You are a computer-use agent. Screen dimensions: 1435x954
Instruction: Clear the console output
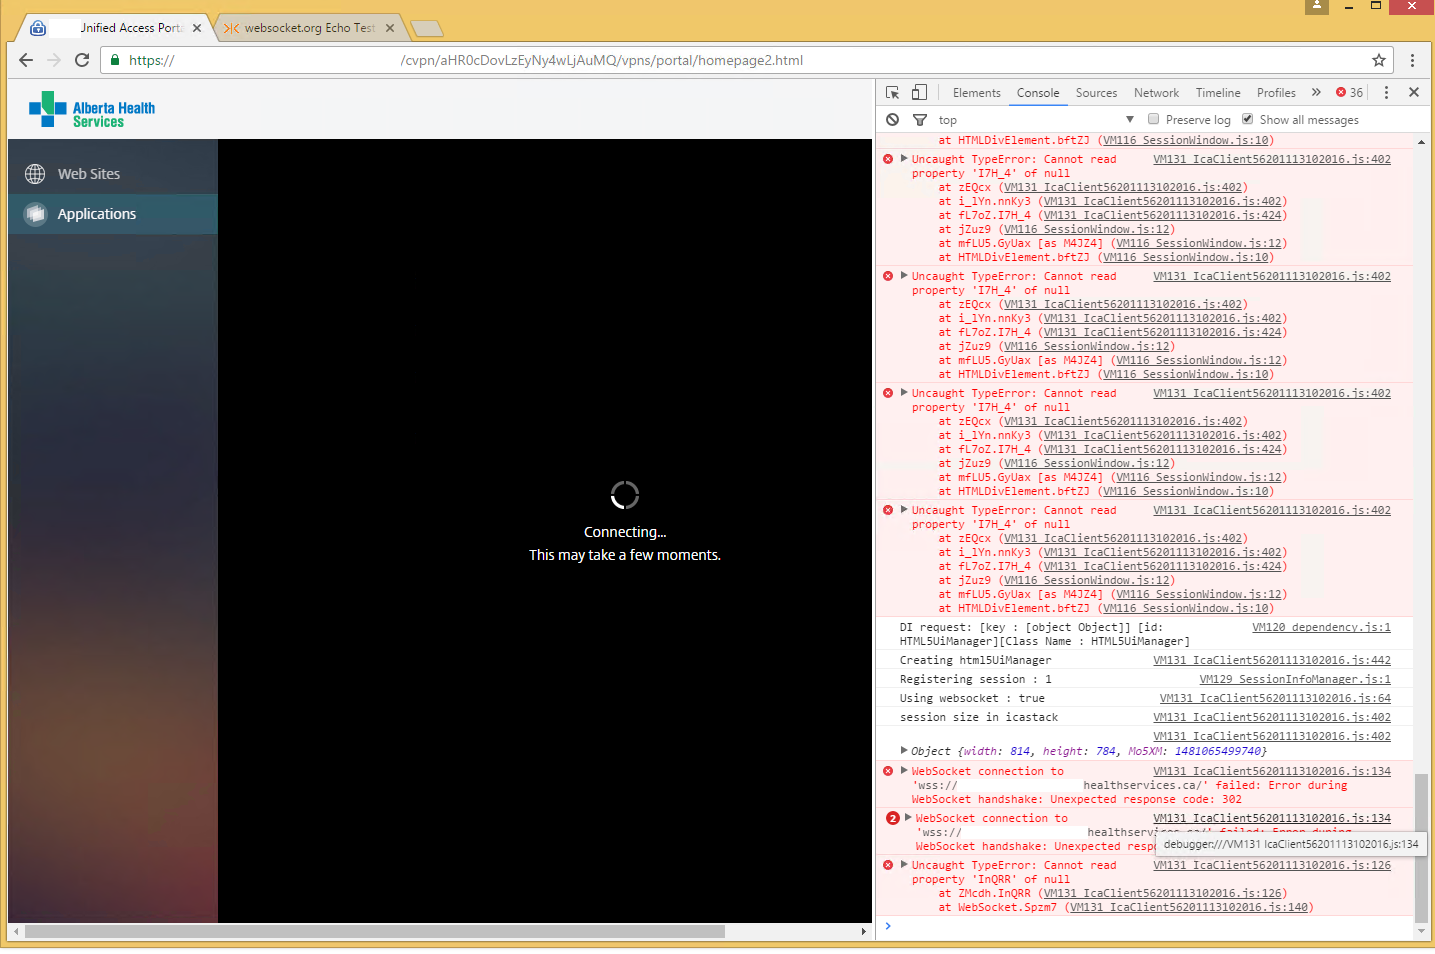point(891,119)
